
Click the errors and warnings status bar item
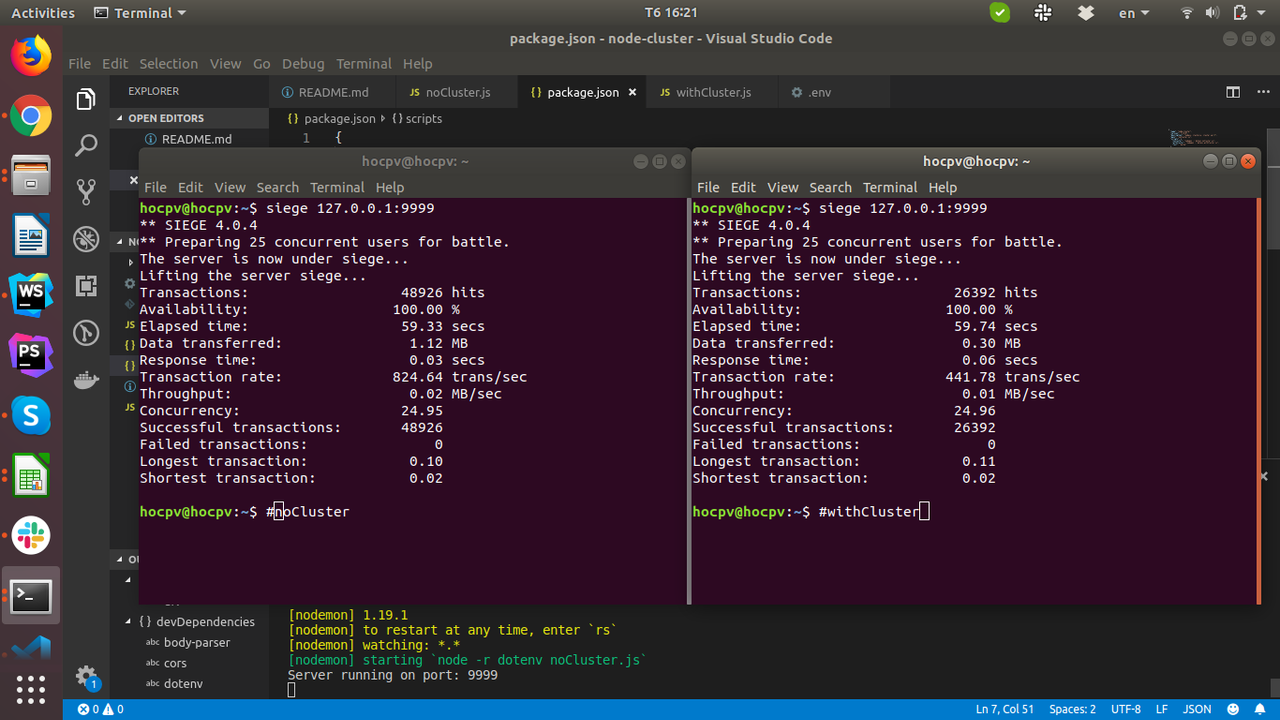pyautogui.click(x=100, y=709)
